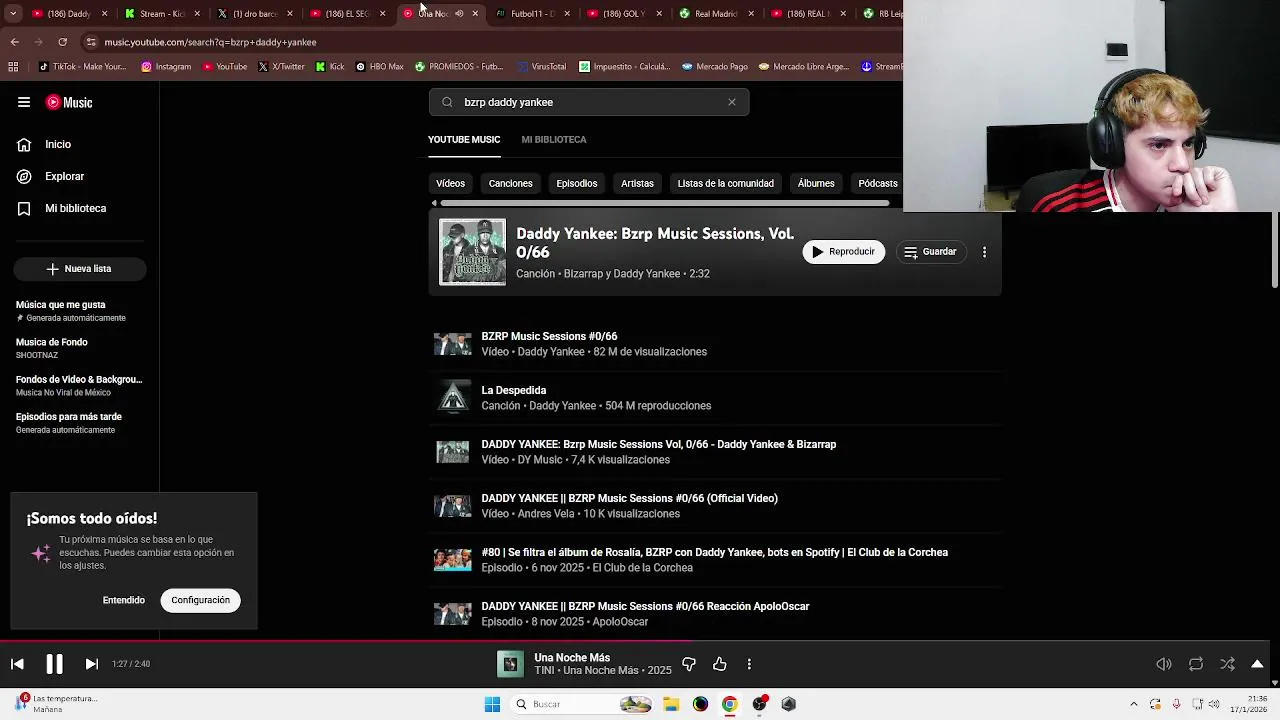Toggle shuffle mode
This screenshot has width=1280, height=720.
coord(1227,664)
